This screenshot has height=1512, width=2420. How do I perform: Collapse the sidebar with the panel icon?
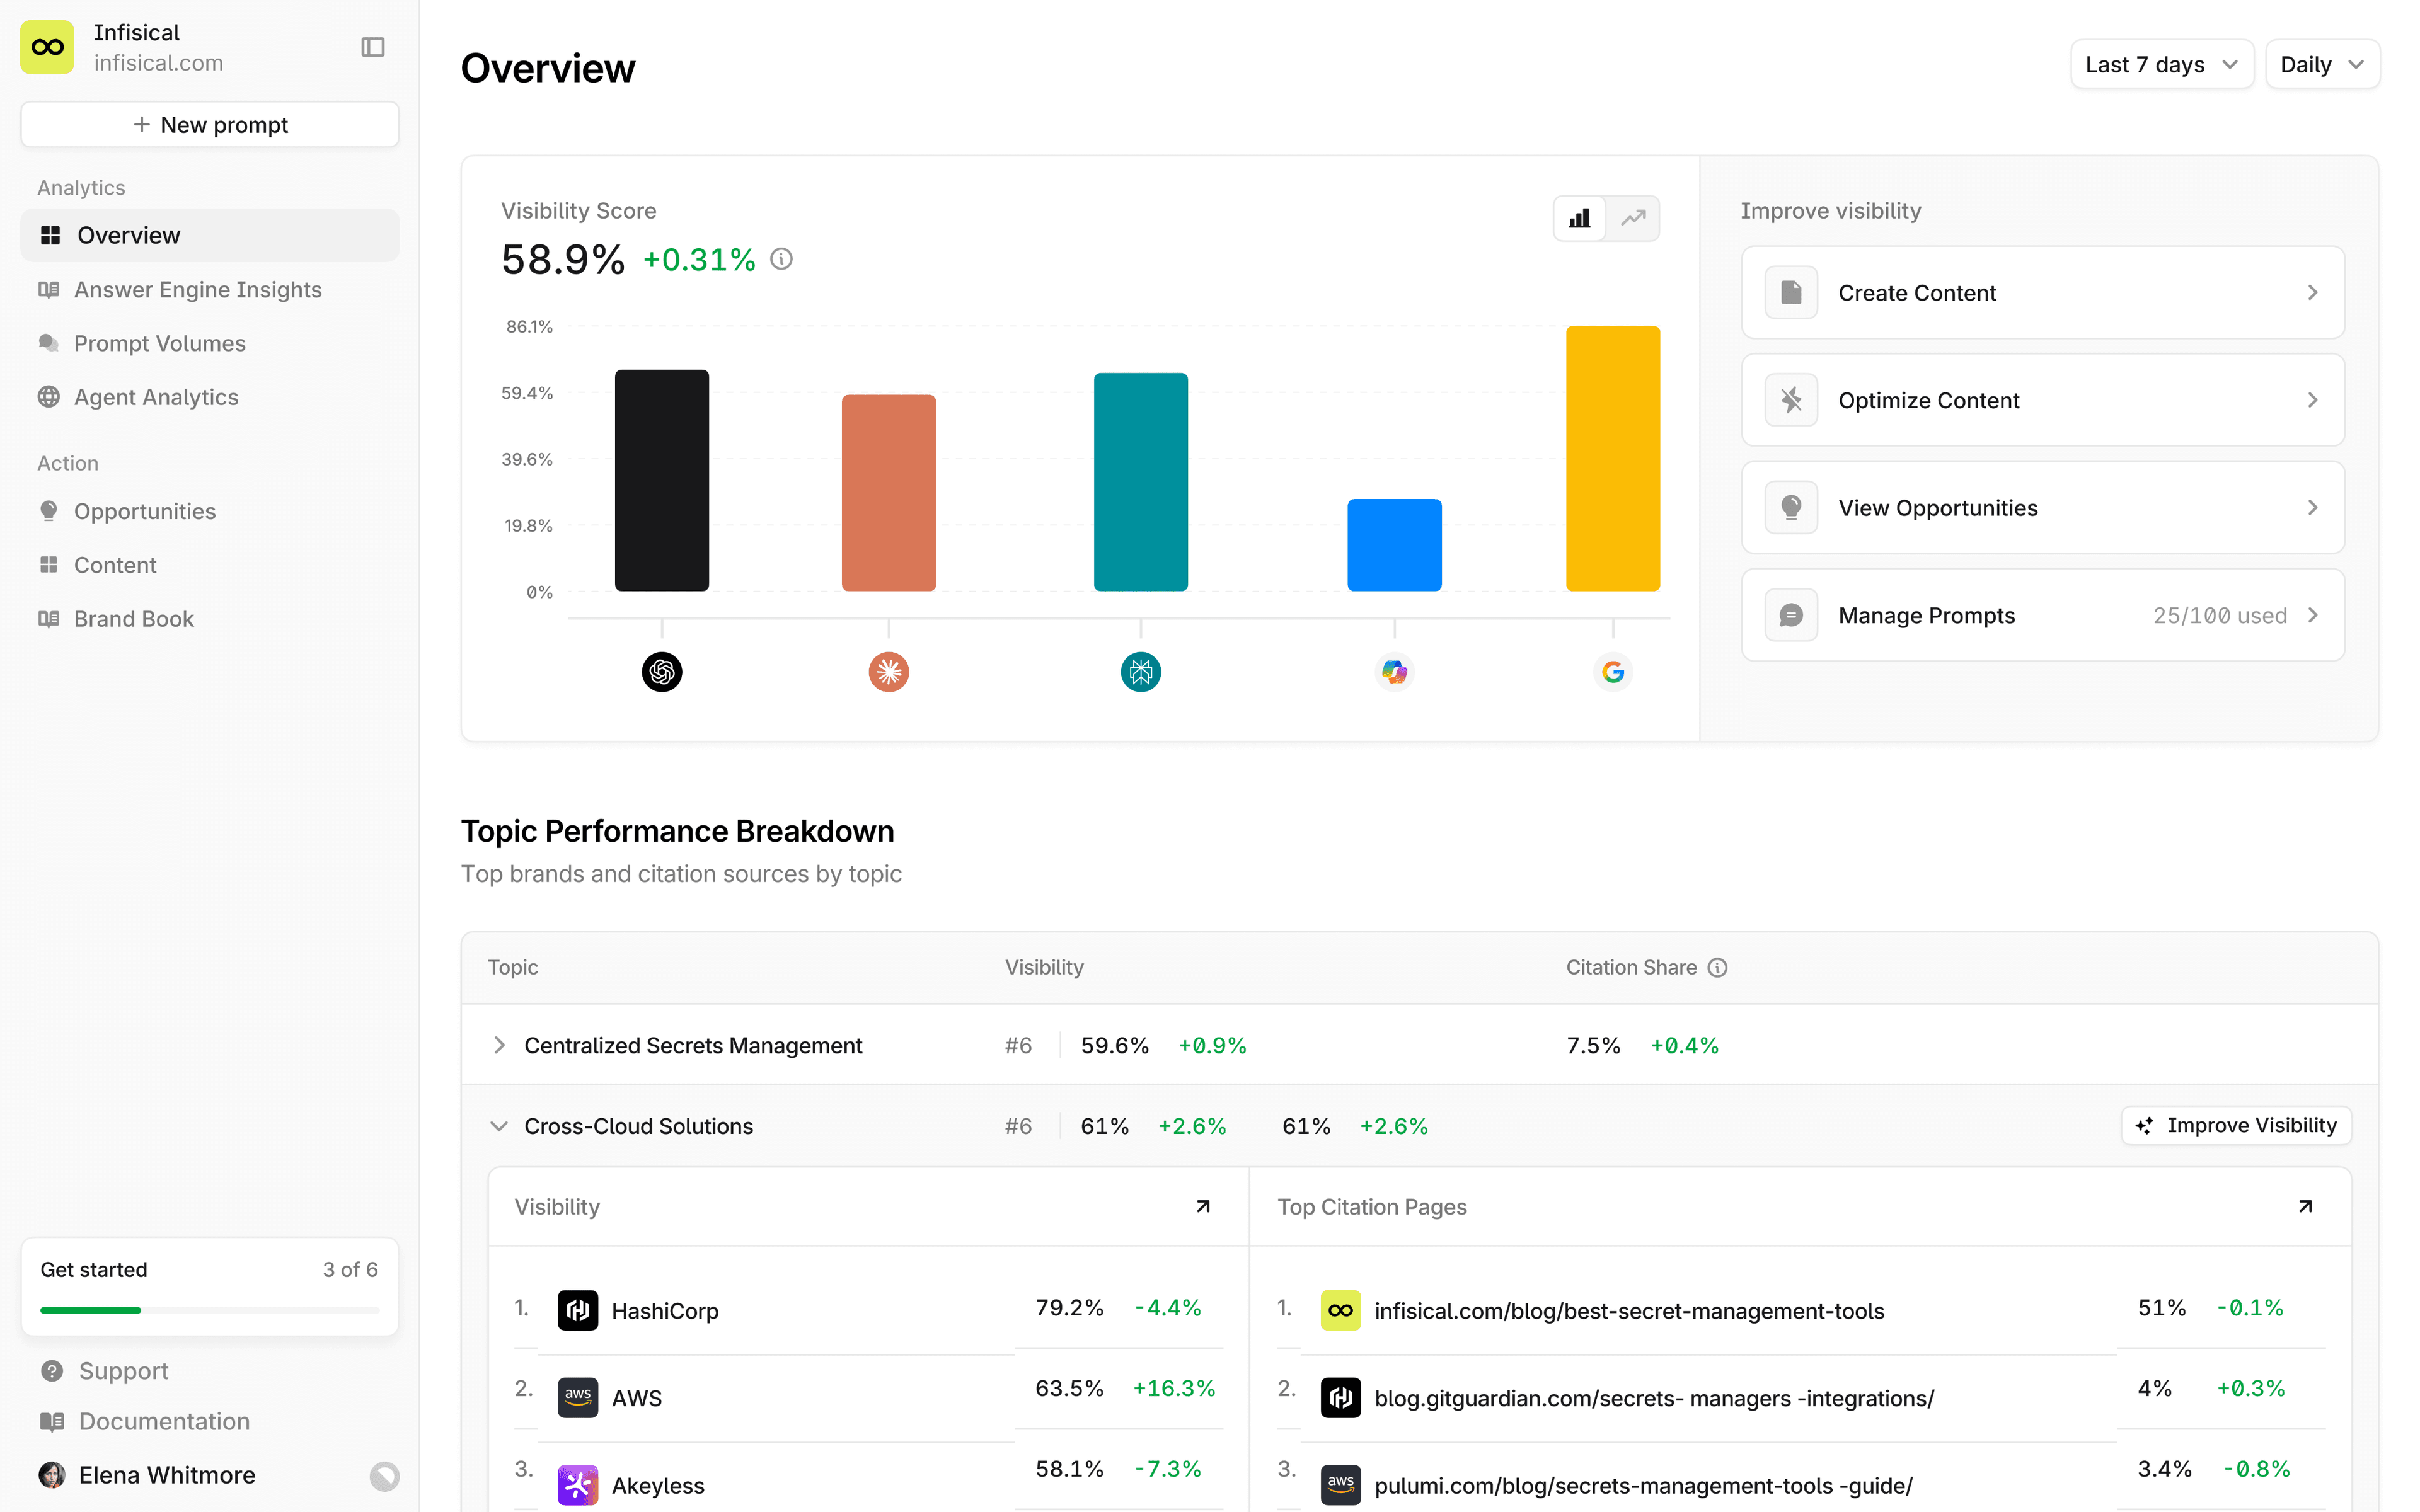[x=372, y=47]
